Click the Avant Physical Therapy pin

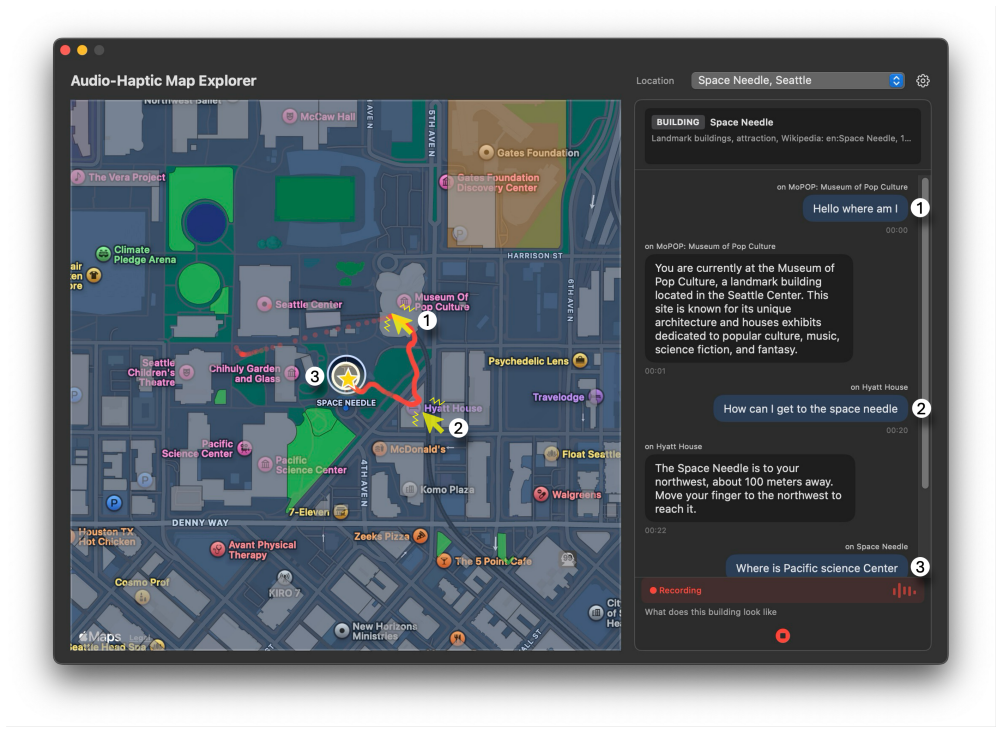pyautogui.click(x=218, y=549)
